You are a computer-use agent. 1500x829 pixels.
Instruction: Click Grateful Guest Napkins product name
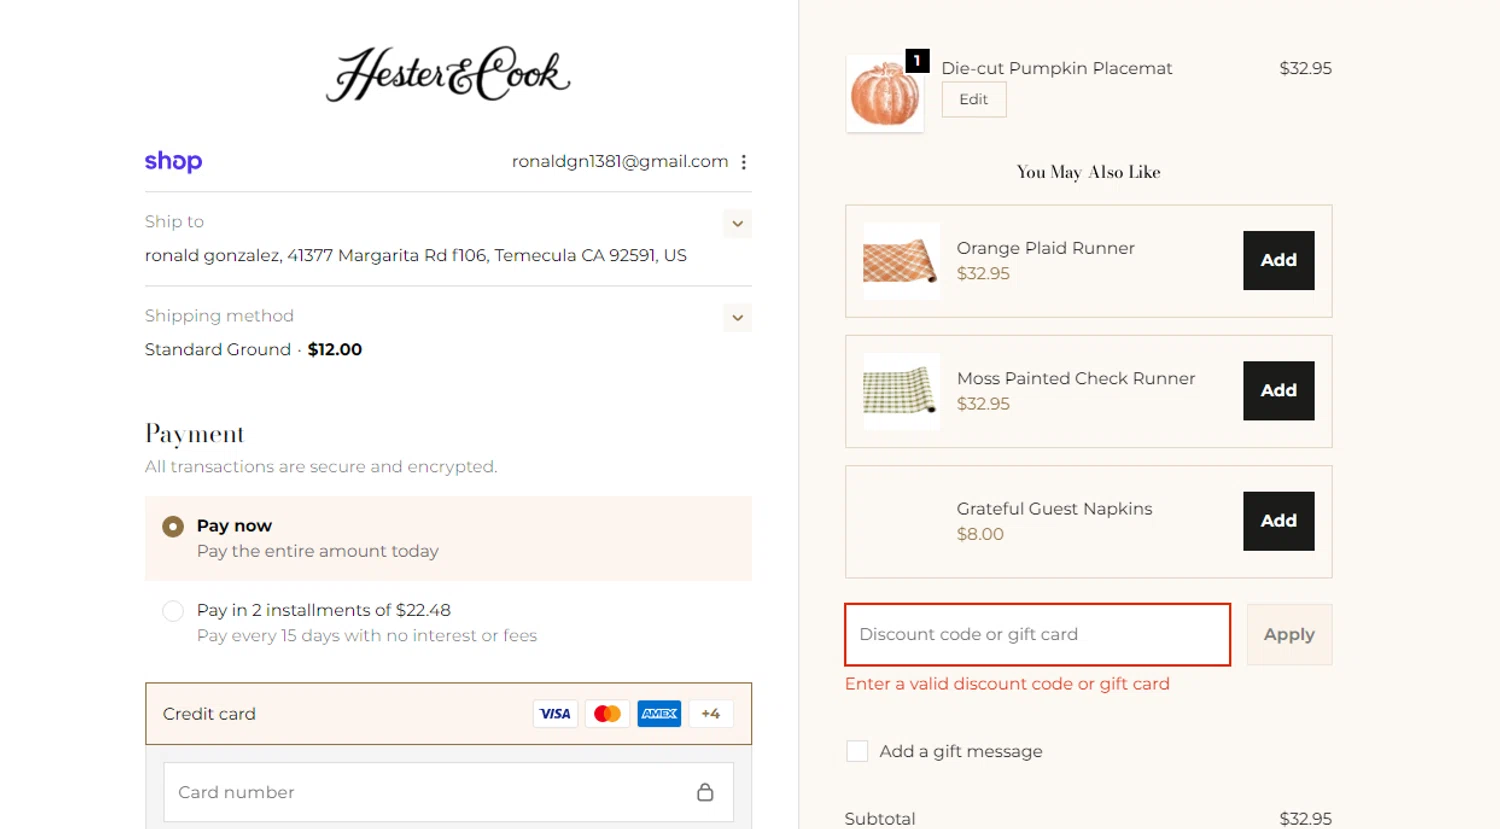[1054, 509]
